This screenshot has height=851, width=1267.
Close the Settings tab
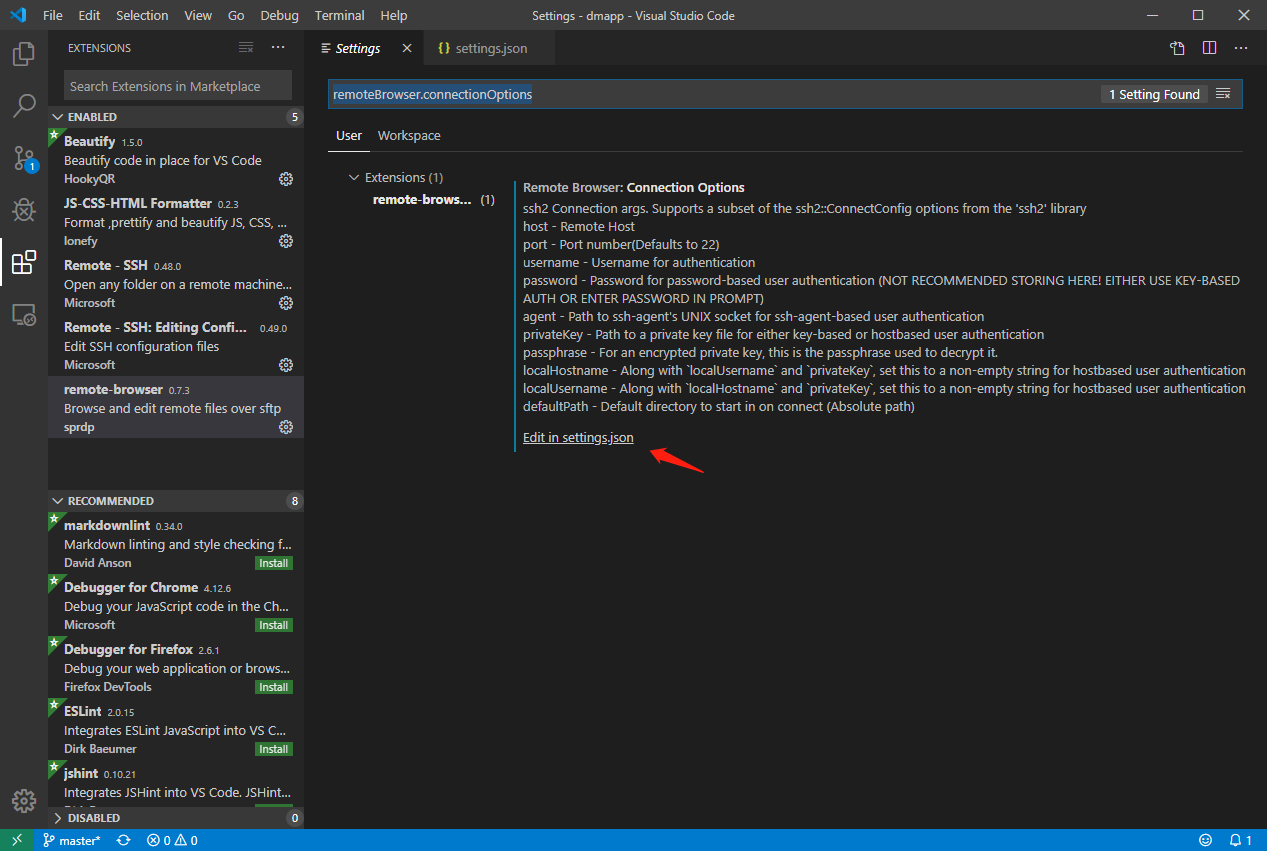pyautogui.click(x=407, y=48)
